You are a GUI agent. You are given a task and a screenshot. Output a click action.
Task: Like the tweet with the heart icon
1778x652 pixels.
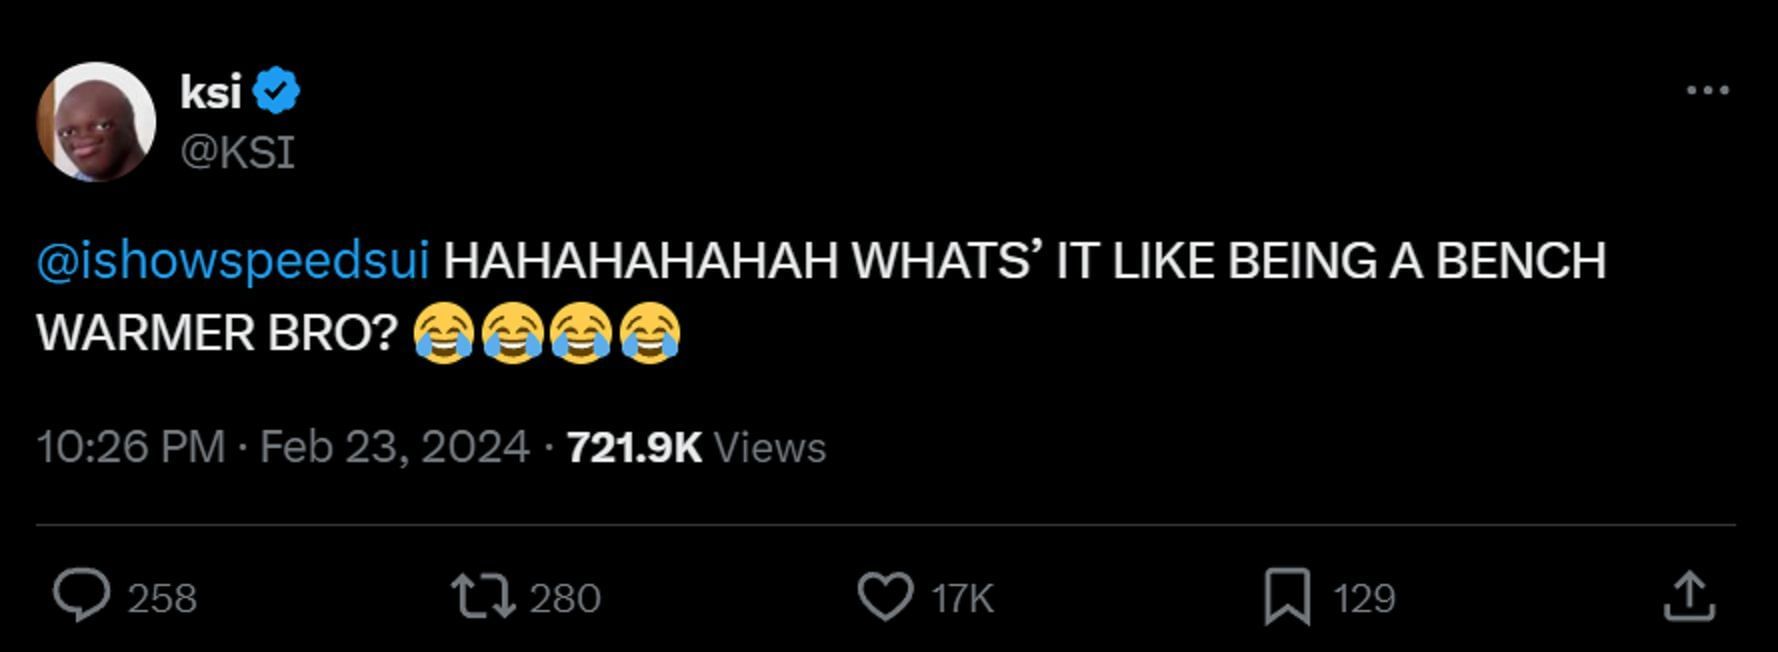point(885,596)
